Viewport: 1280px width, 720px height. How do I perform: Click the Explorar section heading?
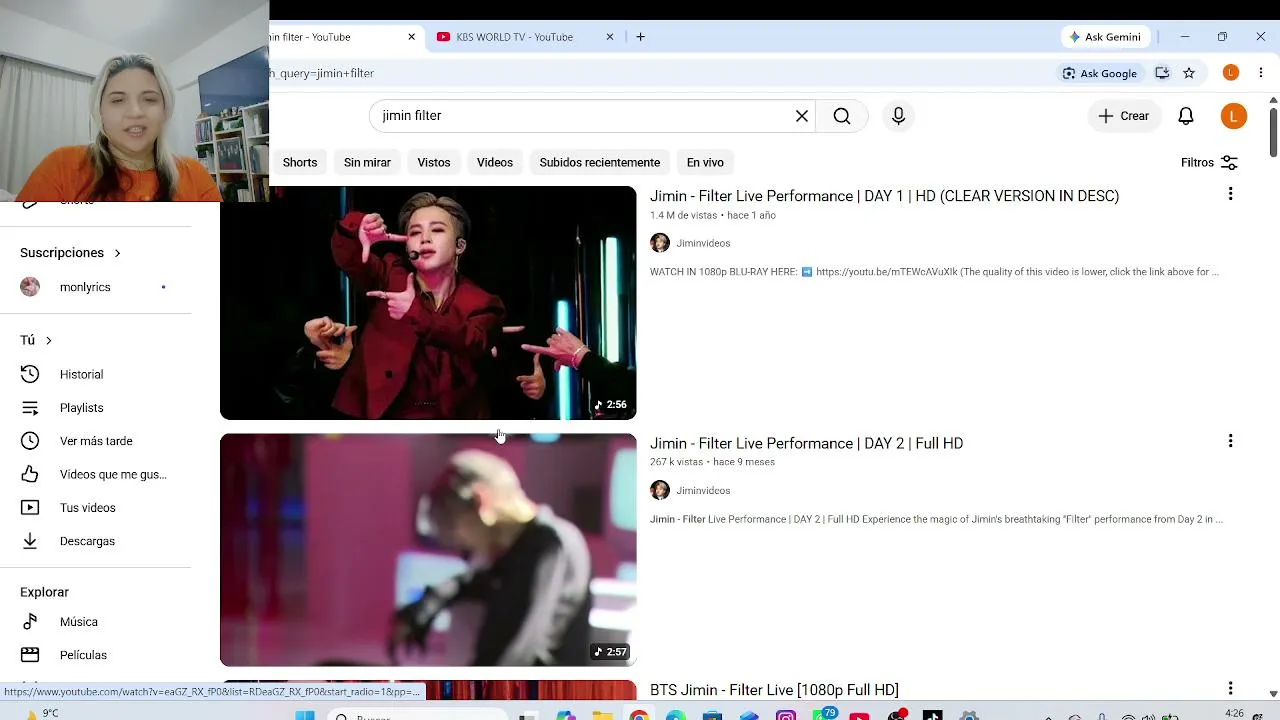[x=44, y=592]
